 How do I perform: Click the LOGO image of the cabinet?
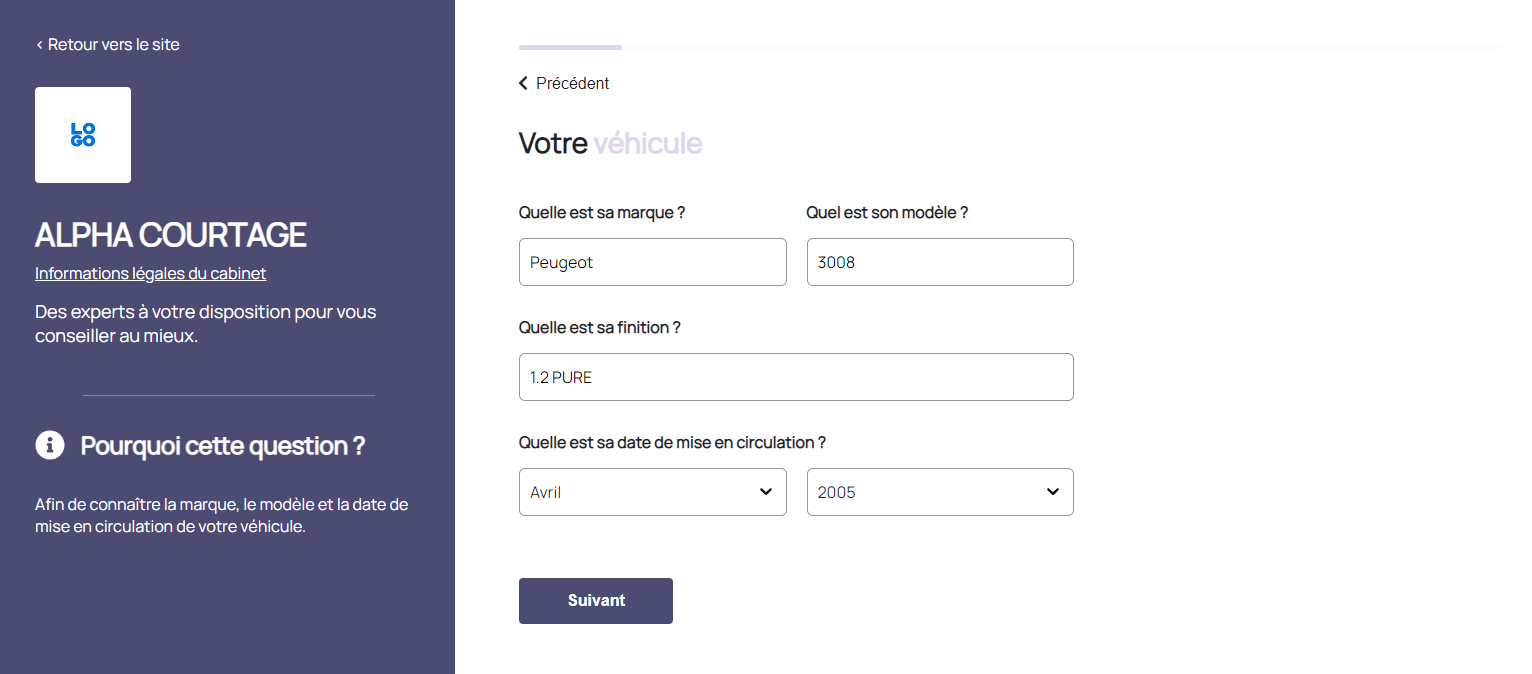coord(83,135)
